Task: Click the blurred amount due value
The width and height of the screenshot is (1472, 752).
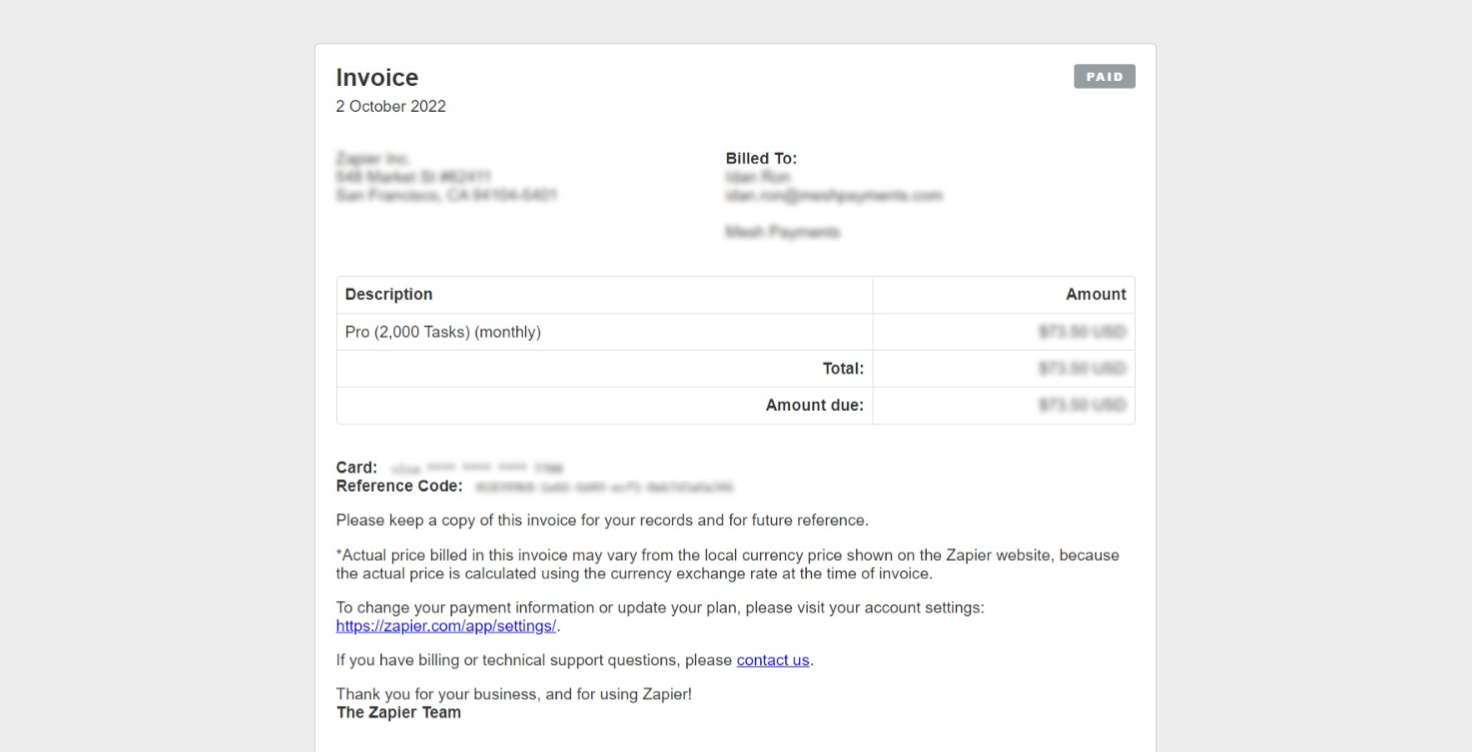Action: pos(1082,405)
